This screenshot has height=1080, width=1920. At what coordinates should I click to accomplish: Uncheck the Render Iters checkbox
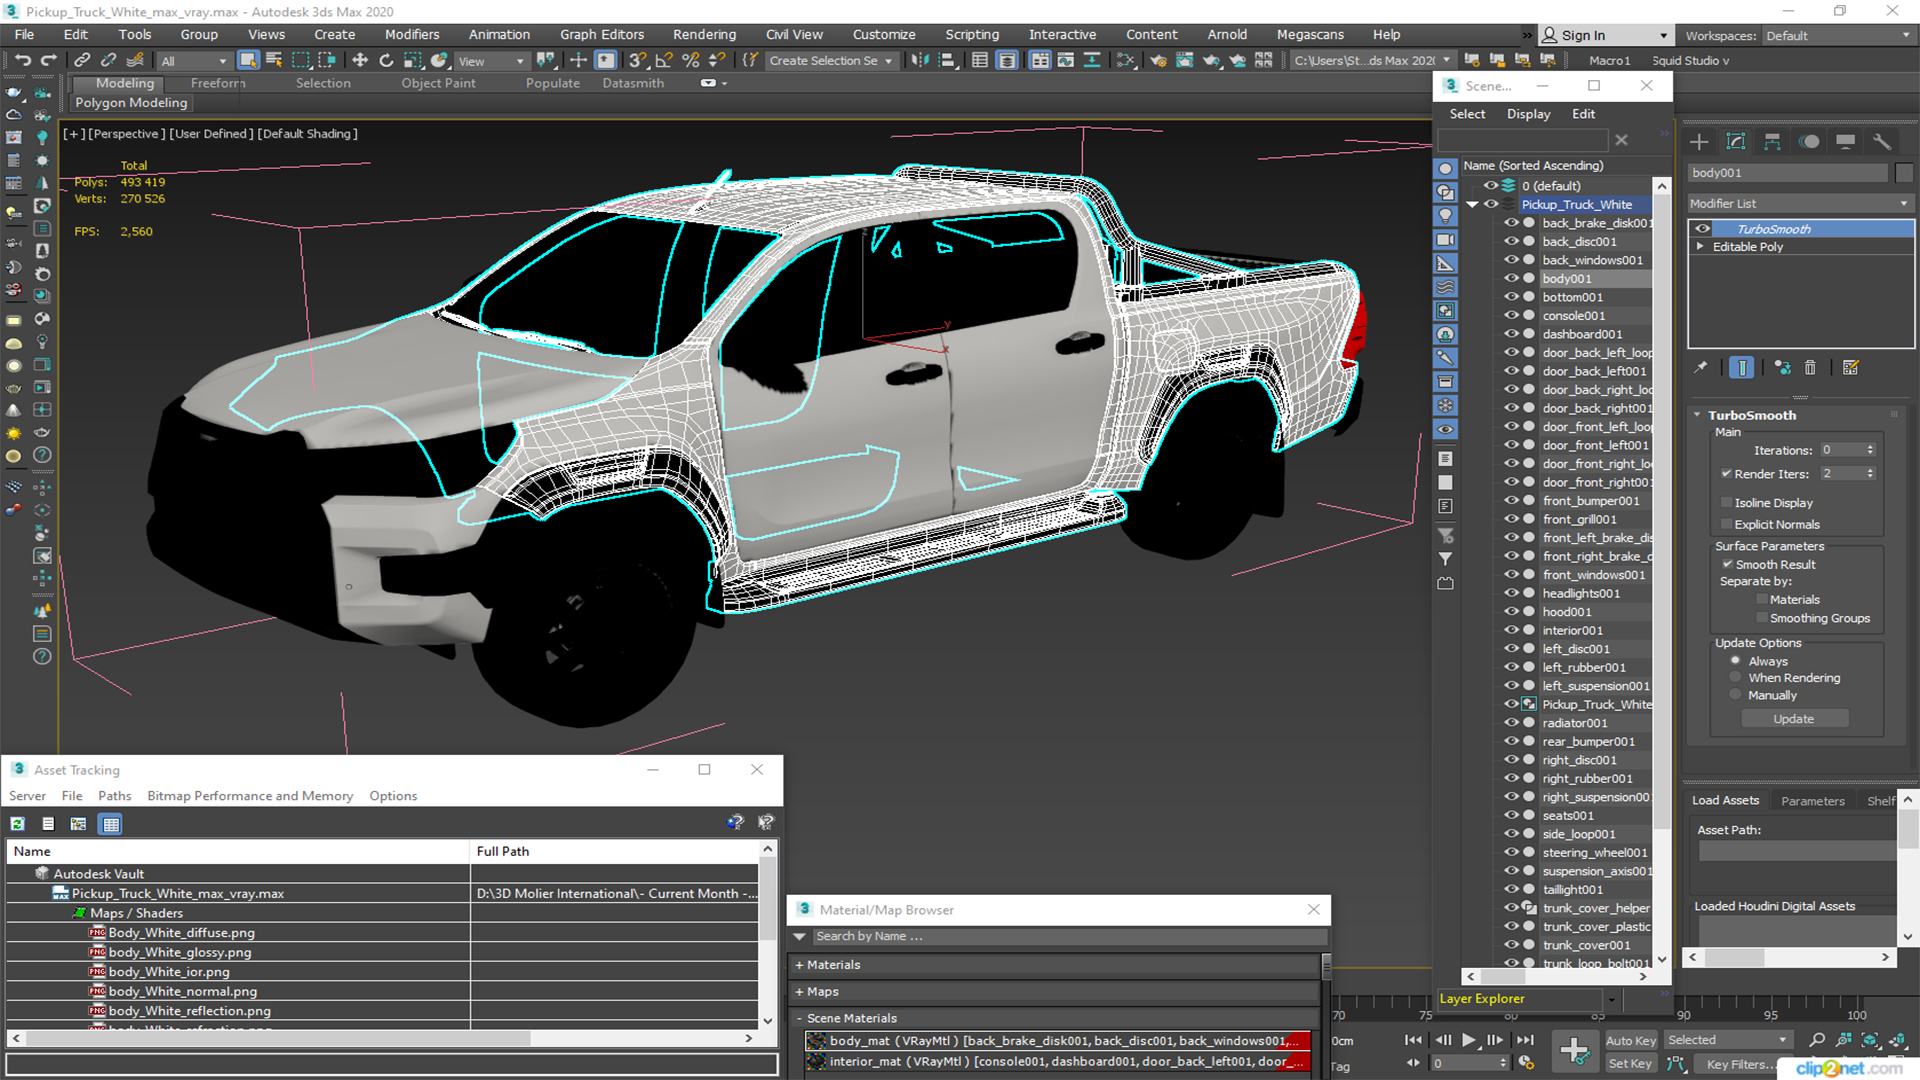pyautogui.click(x=1726, y=474)
